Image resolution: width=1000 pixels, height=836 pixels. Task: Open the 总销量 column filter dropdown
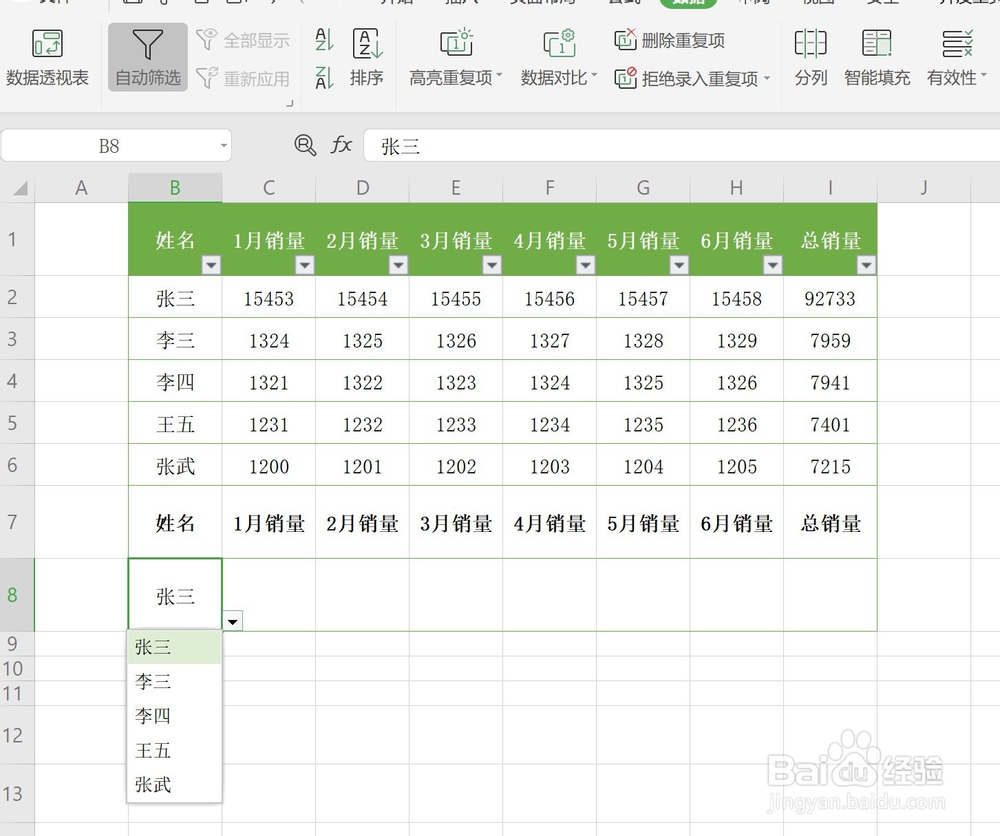[866, 265]
